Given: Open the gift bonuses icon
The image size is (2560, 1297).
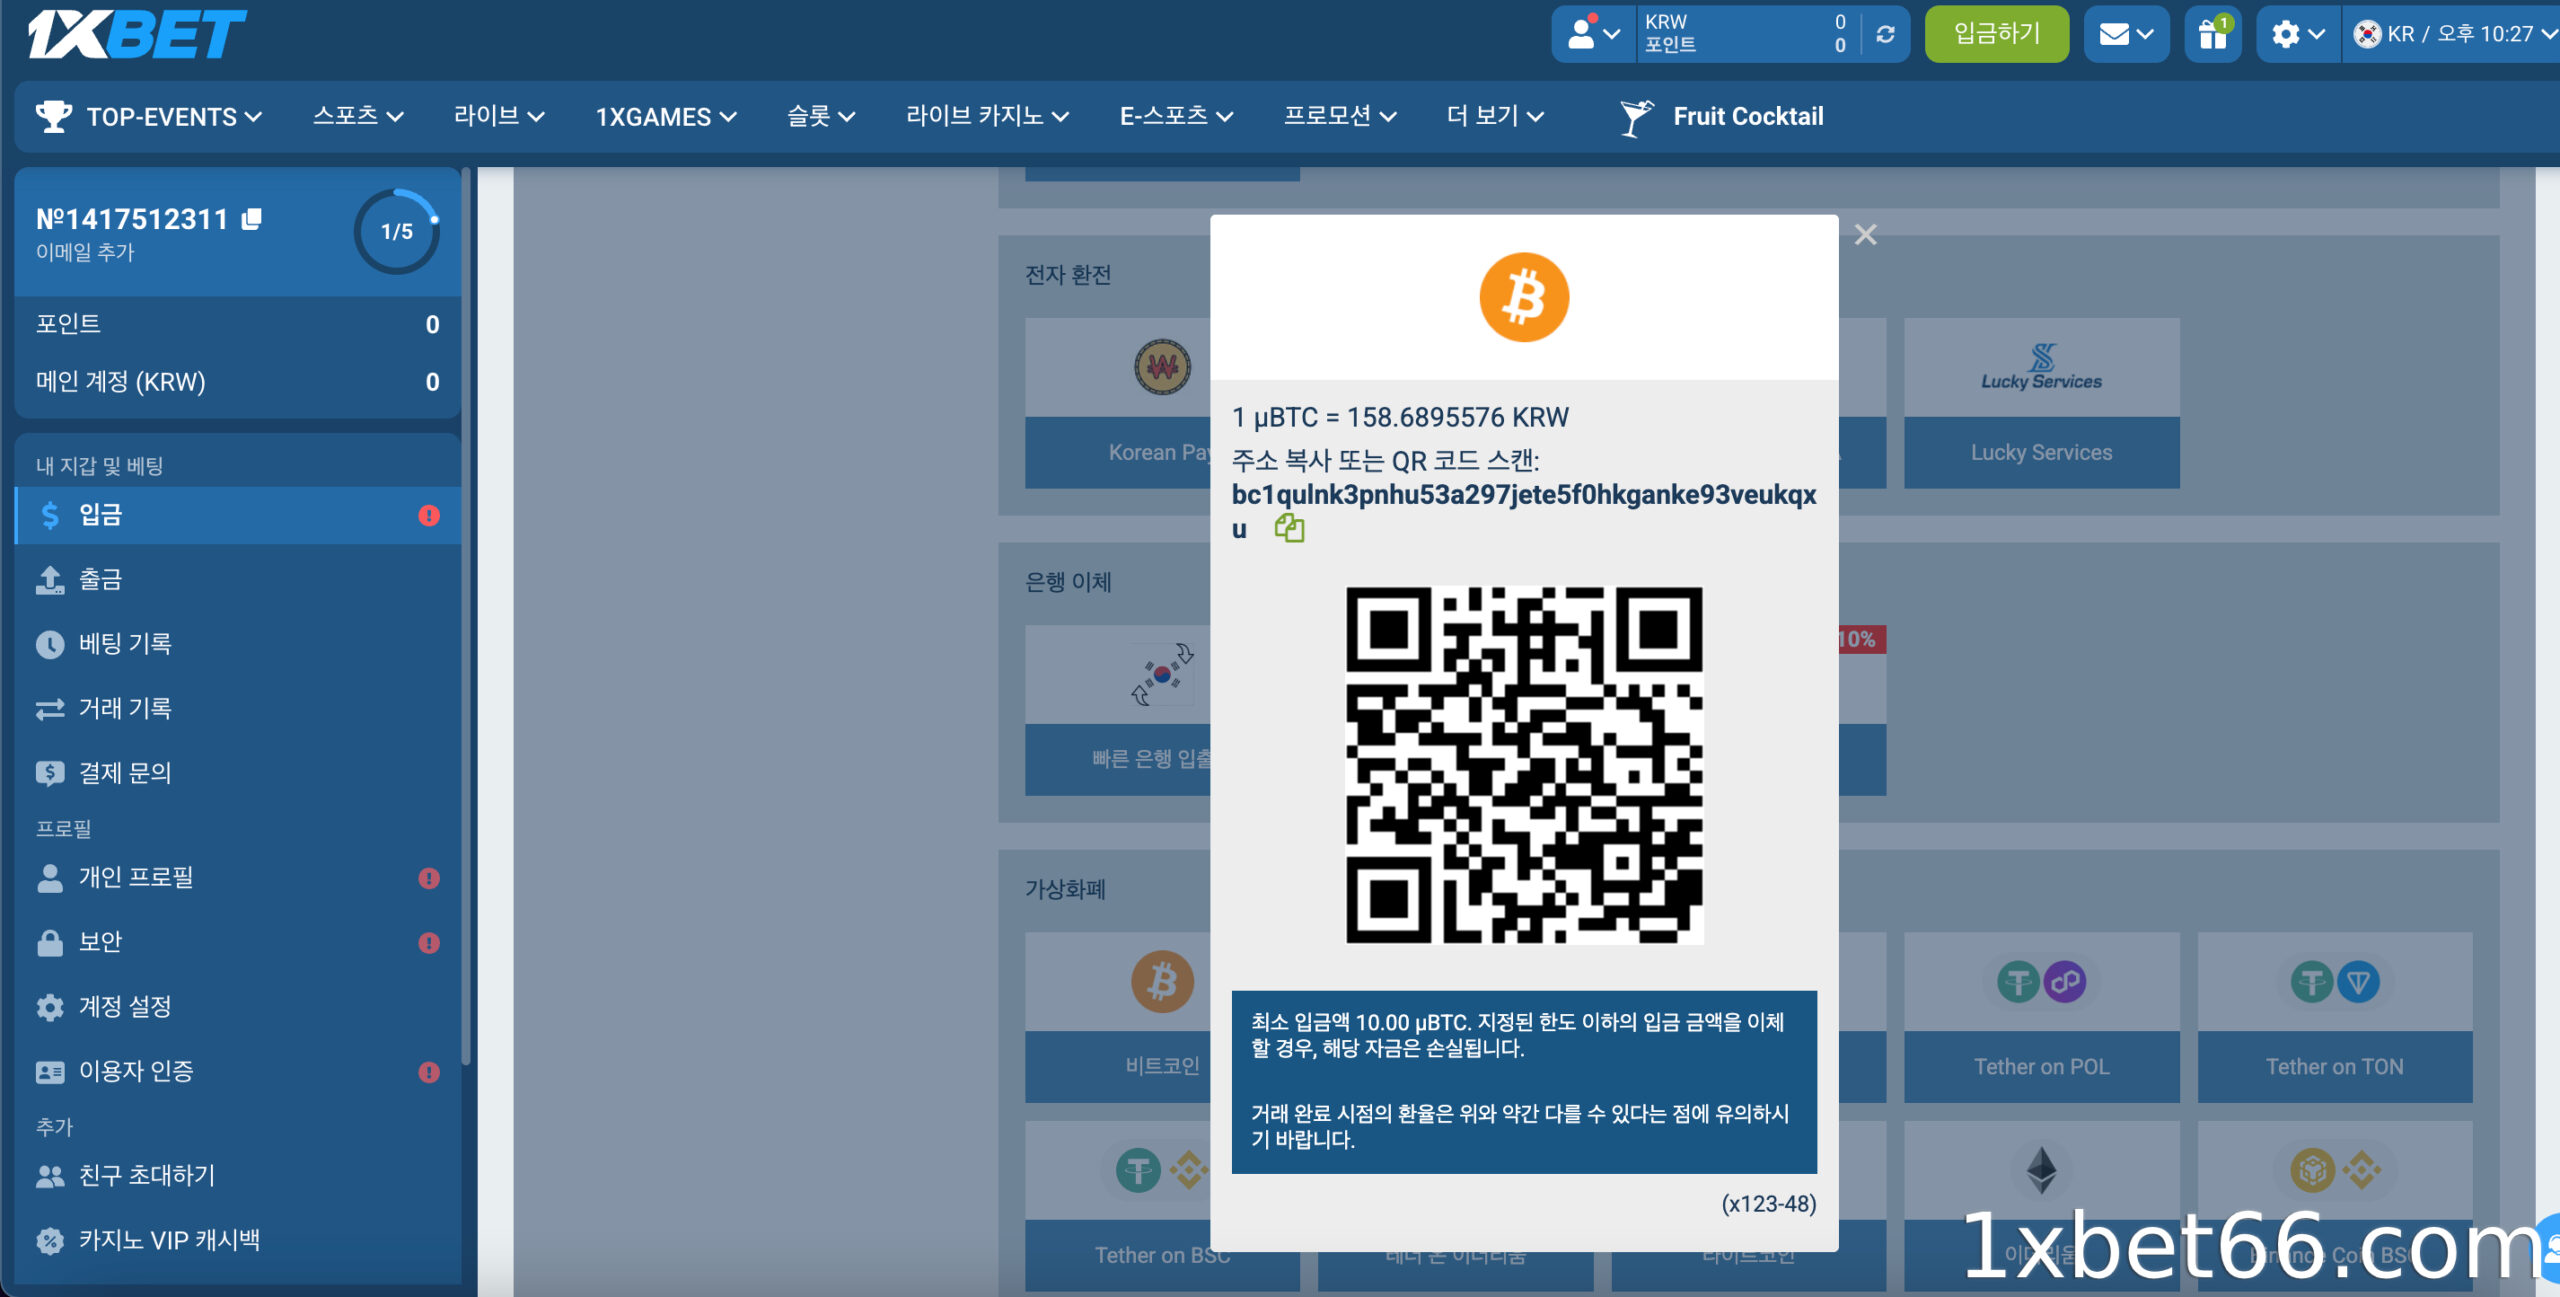Looking at the screenshot, I should pyautogui.click(x=2212, y=34).
